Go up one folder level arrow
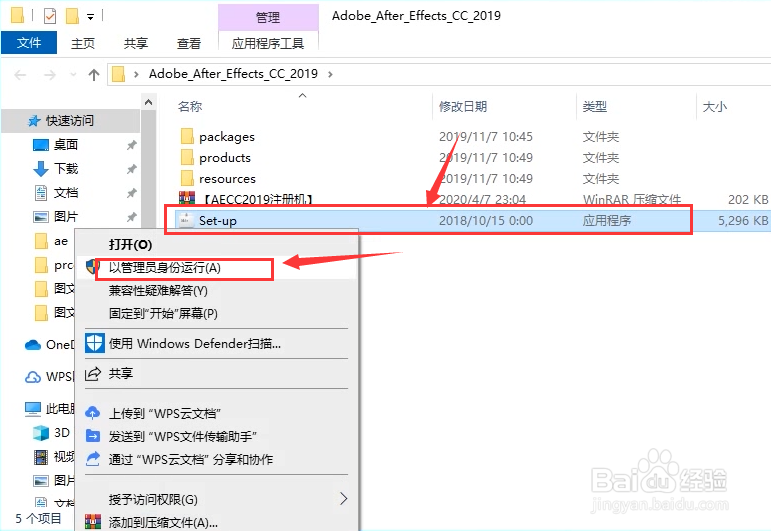This screenshot has width=771, height=531. pyautogui.click(x=93, y=75)
